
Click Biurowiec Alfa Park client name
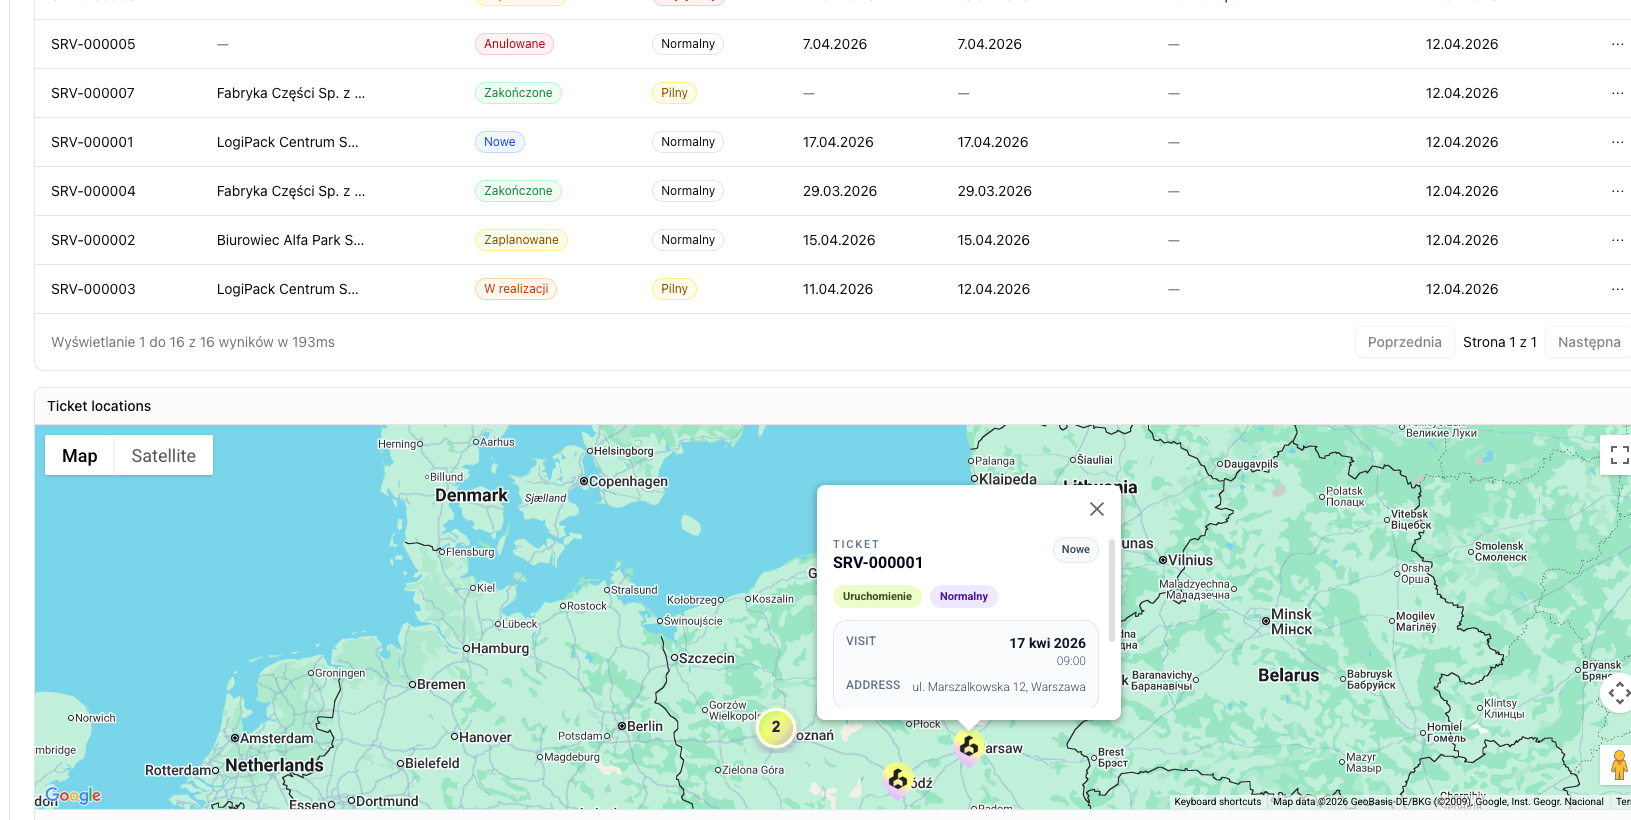[290, 240]
